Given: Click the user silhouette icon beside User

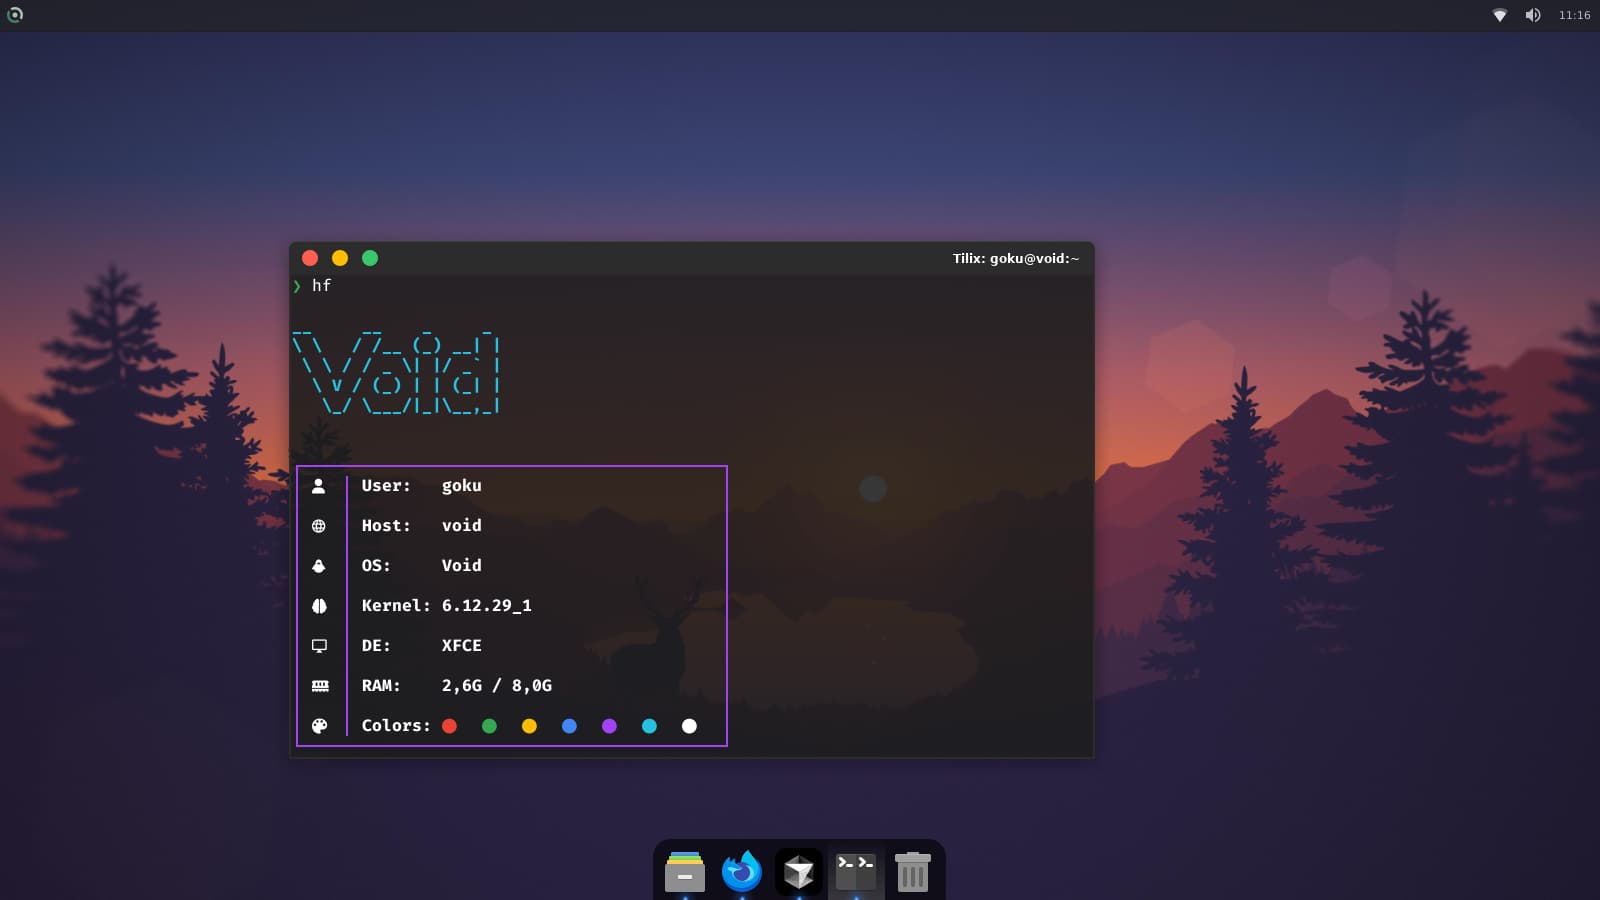Looking at the screenshot, I should pos(319,486).
